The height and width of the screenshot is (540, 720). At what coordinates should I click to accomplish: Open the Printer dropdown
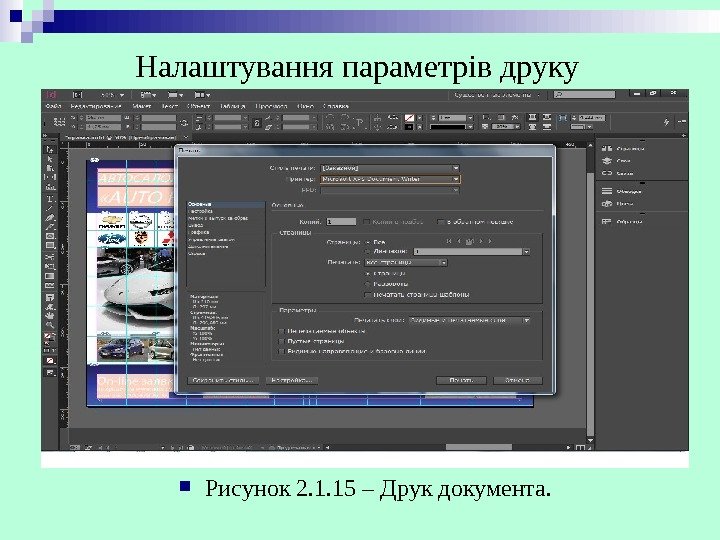390,179
